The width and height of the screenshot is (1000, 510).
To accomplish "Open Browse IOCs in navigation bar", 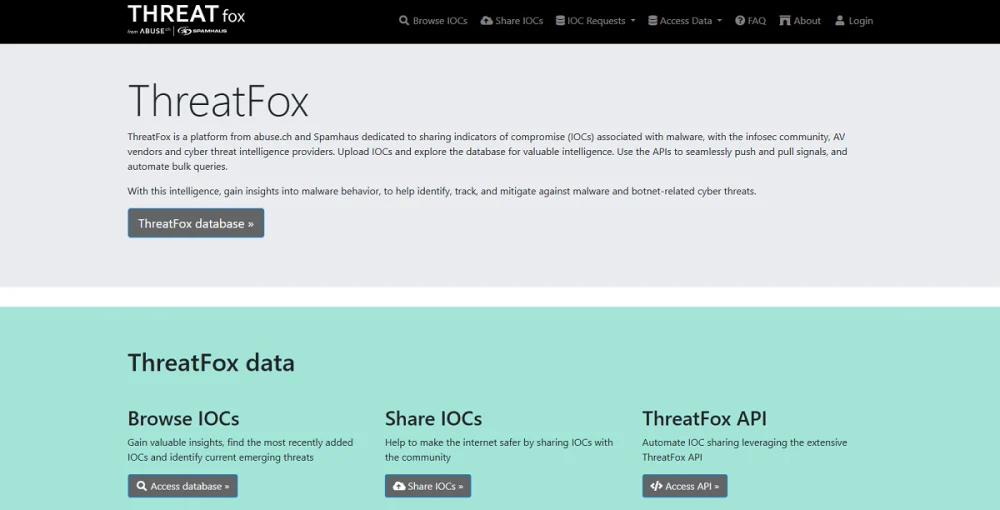I will [433, 20].
